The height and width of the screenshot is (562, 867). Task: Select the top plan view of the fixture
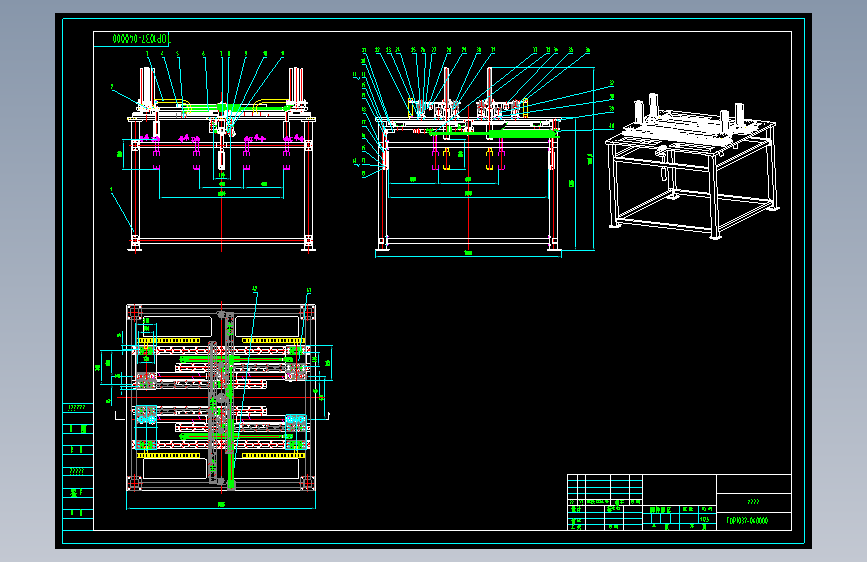221,397
